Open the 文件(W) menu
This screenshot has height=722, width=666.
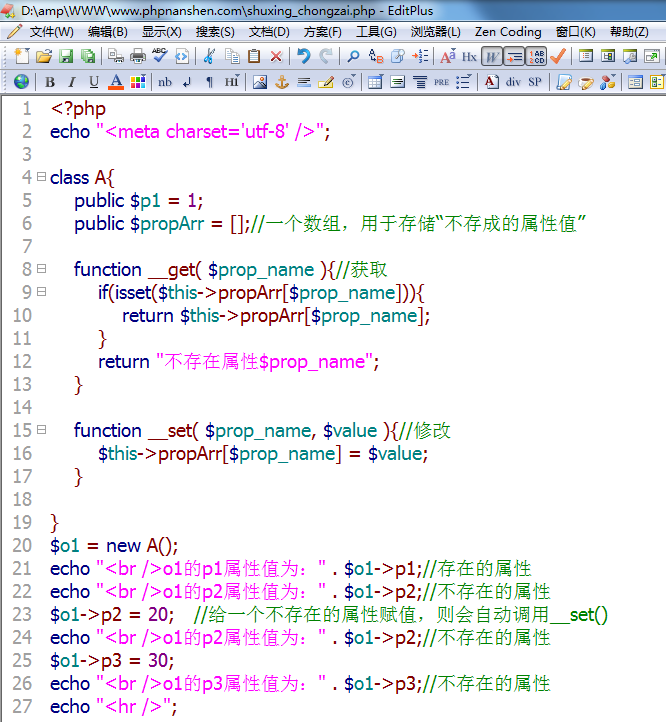pyautogui.click(x=51, y=32)
